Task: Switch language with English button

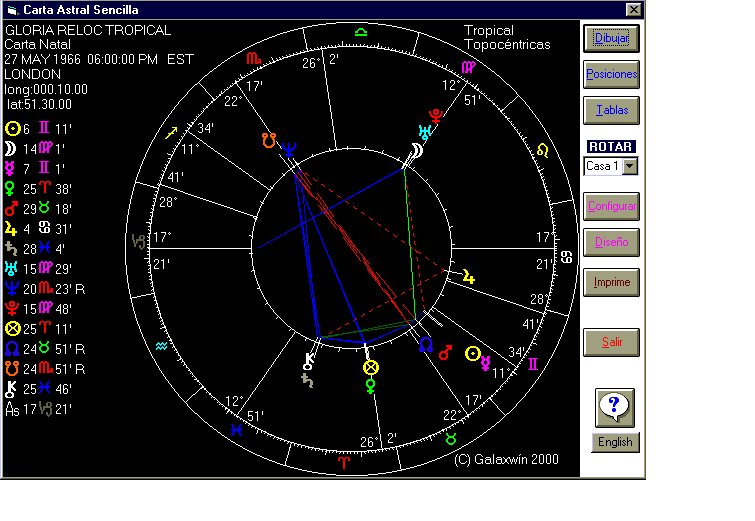Action: coord(615,442)
